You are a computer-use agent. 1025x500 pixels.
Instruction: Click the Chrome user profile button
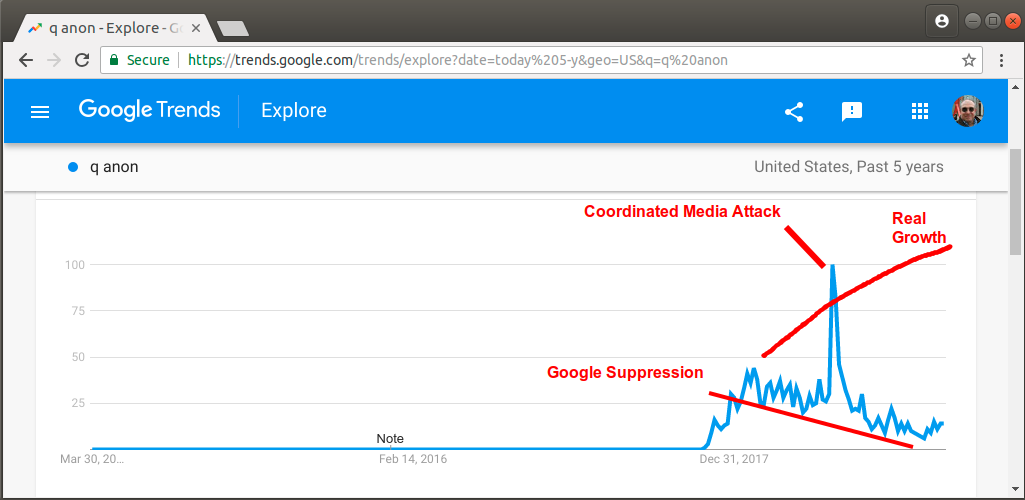[x=942, y=22]
